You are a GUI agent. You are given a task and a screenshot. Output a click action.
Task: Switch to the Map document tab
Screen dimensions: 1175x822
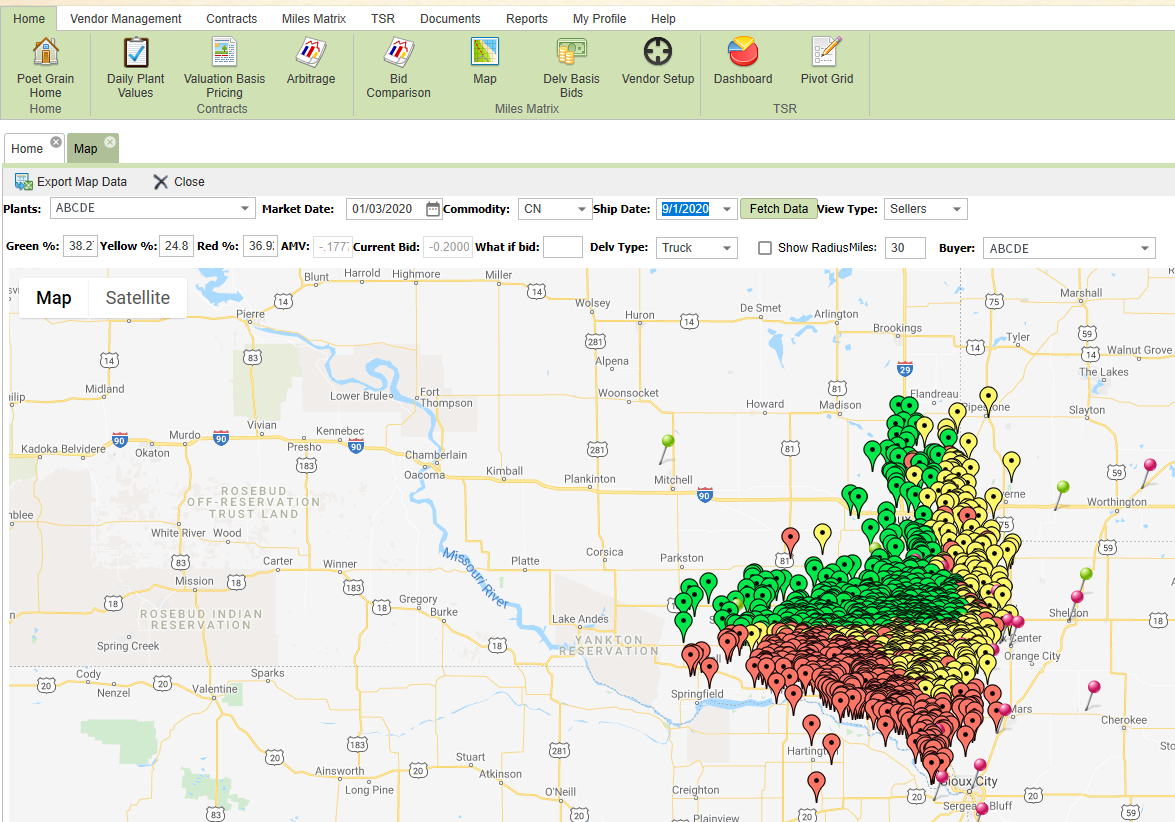click(x=85, y=148)
